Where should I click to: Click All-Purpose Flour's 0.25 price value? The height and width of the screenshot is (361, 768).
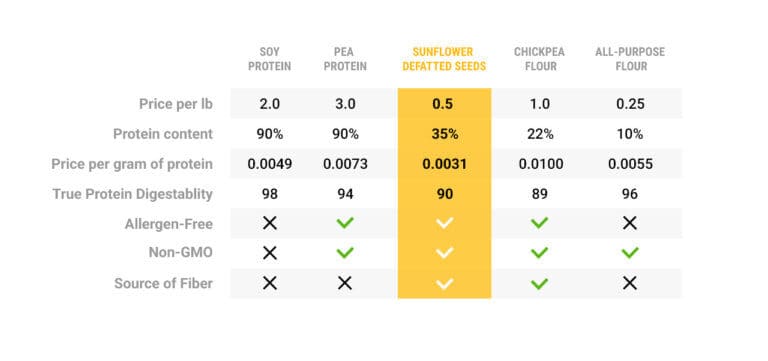(x=630, y=104)
